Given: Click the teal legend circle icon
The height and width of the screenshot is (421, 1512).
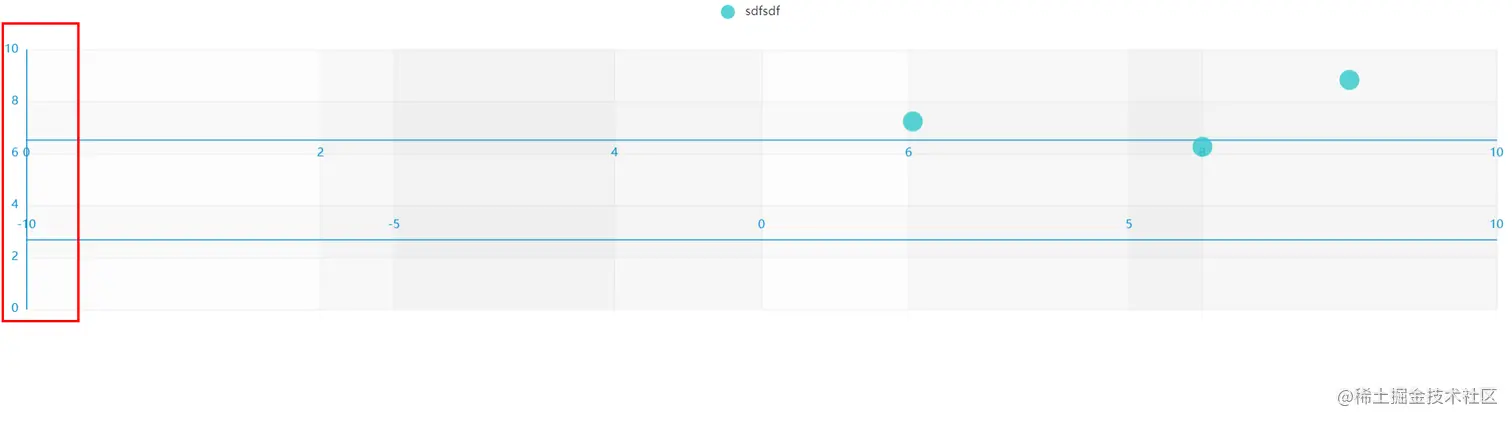Looking at the screenshot, I should (x=728, y=12).
